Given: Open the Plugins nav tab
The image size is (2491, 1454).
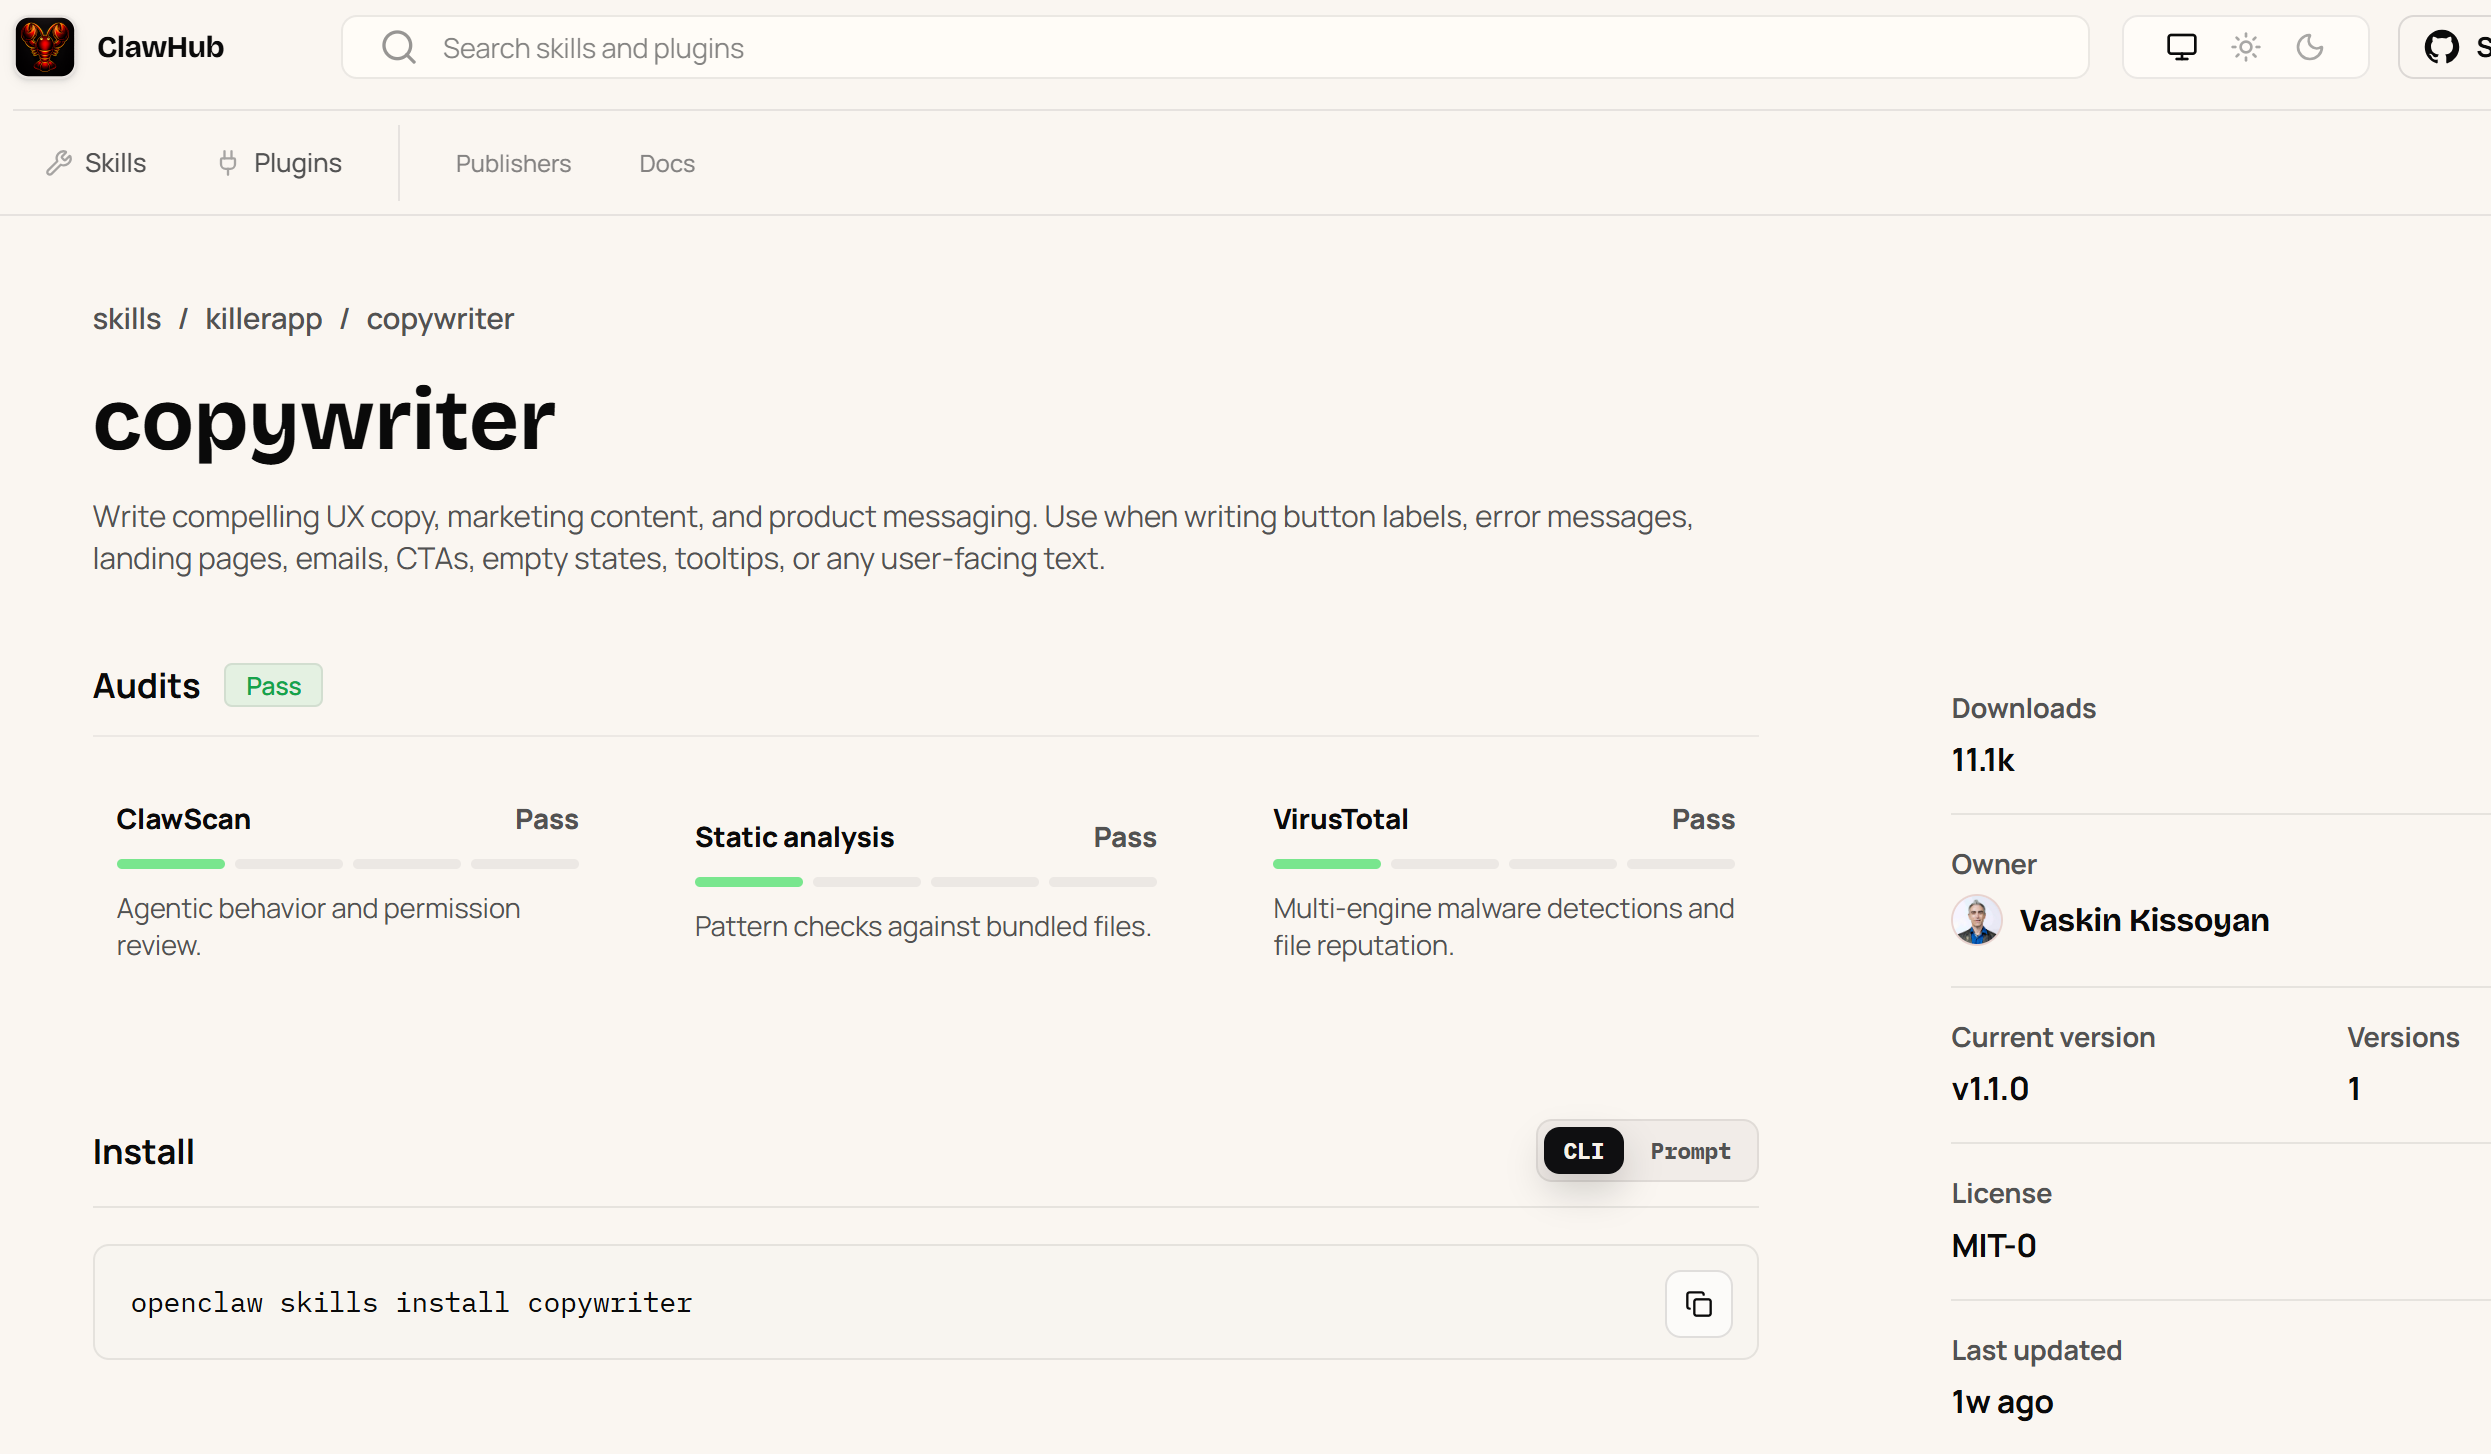Looking at the screenshot, I should [280, 163].
